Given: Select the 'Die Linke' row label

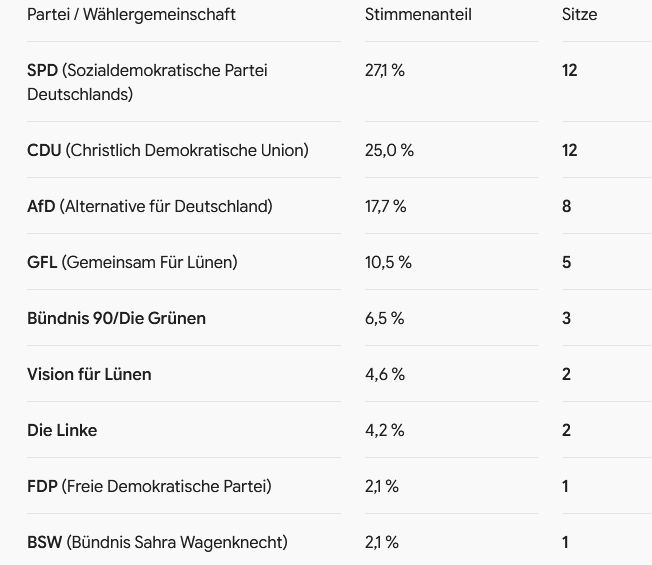Looking at the screenshot, I should click(x=62, y=430).
